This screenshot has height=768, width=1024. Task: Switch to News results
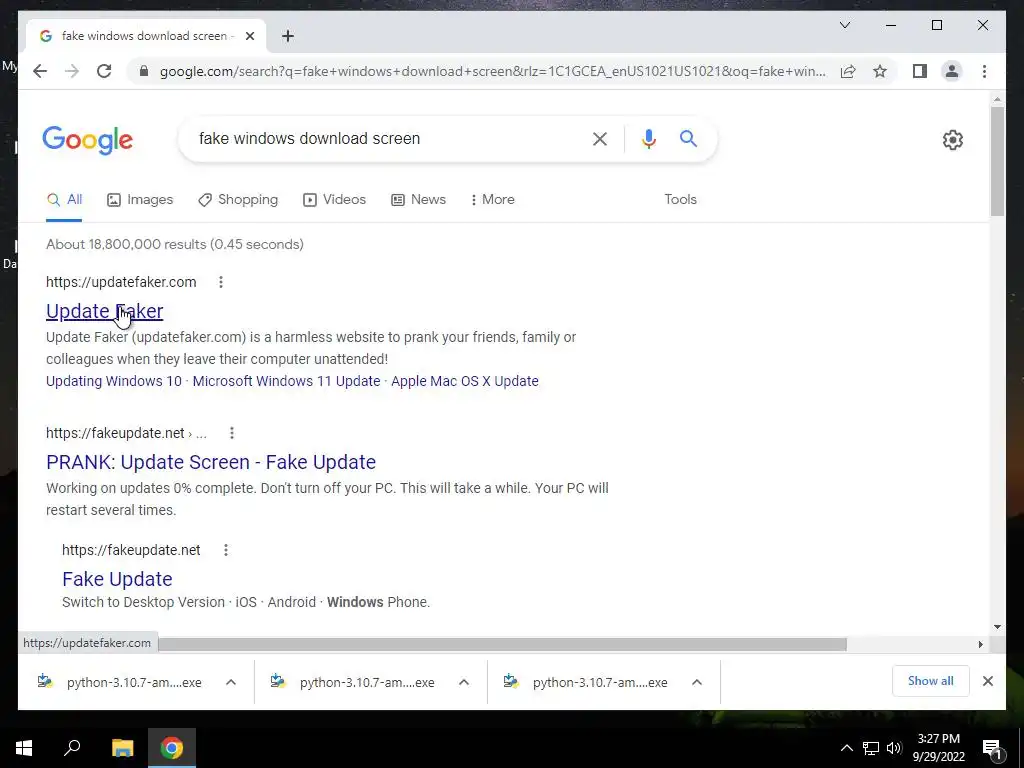[x=418, y=200]
